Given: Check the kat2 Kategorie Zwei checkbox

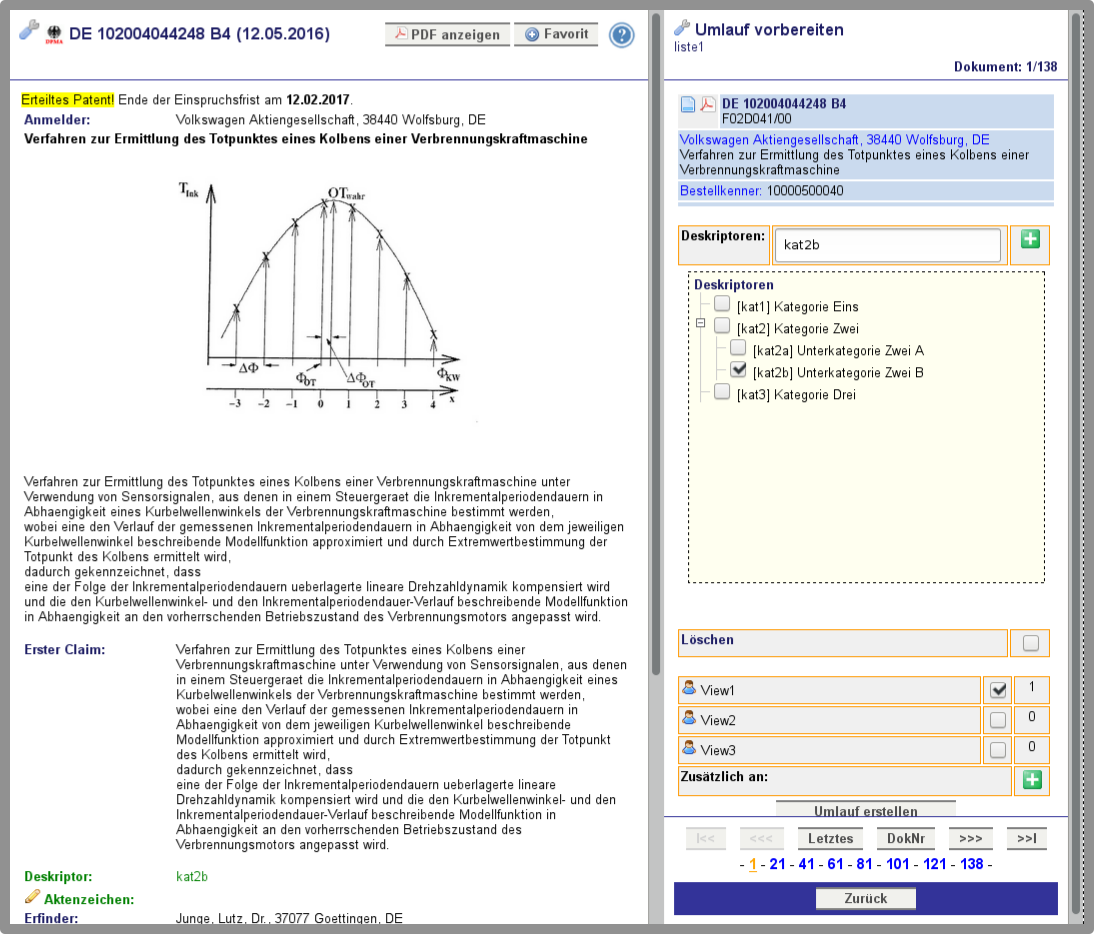Looking at the screenshot, I should click(722, 326).
